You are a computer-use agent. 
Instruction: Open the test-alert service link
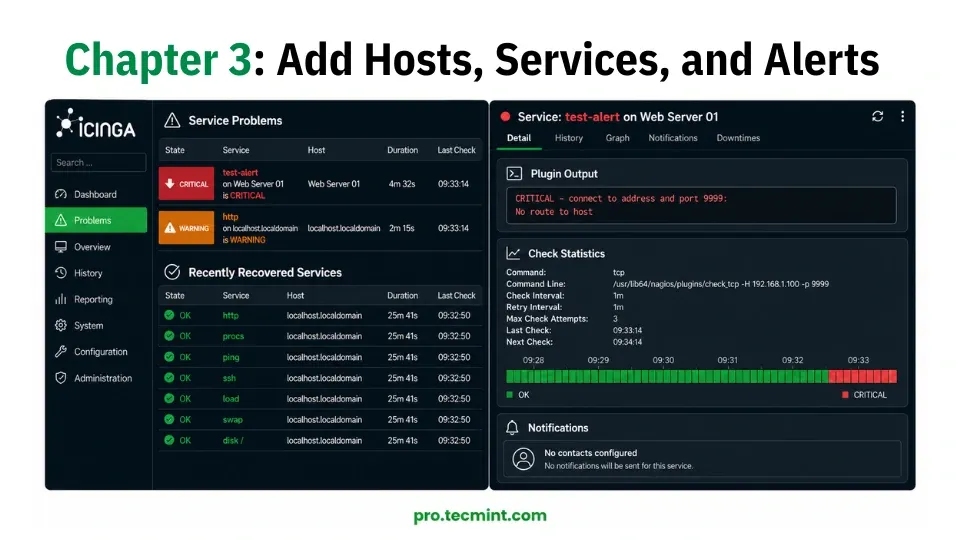[x=240, y=173]
